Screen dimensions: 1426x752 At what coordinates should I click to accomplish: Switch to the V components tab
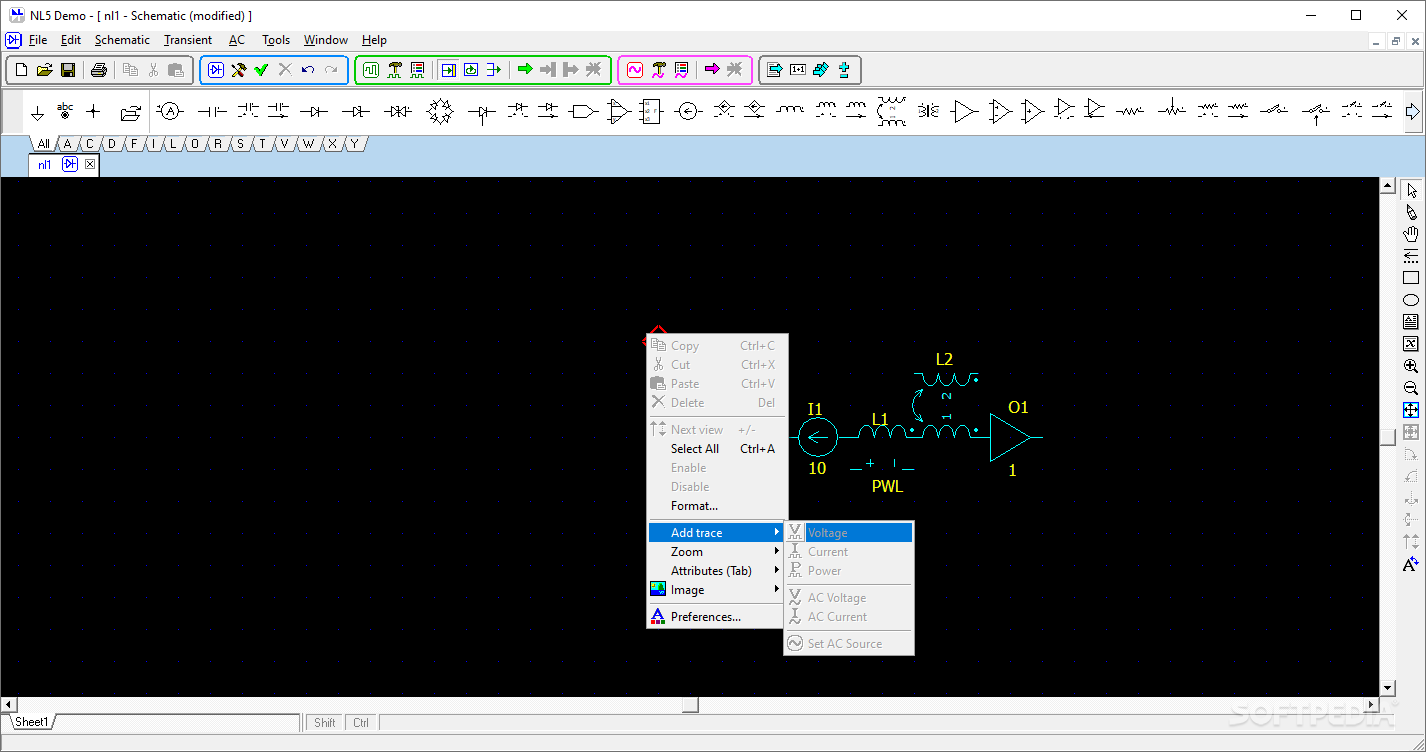pyautogui.click(x=284, y=144)
